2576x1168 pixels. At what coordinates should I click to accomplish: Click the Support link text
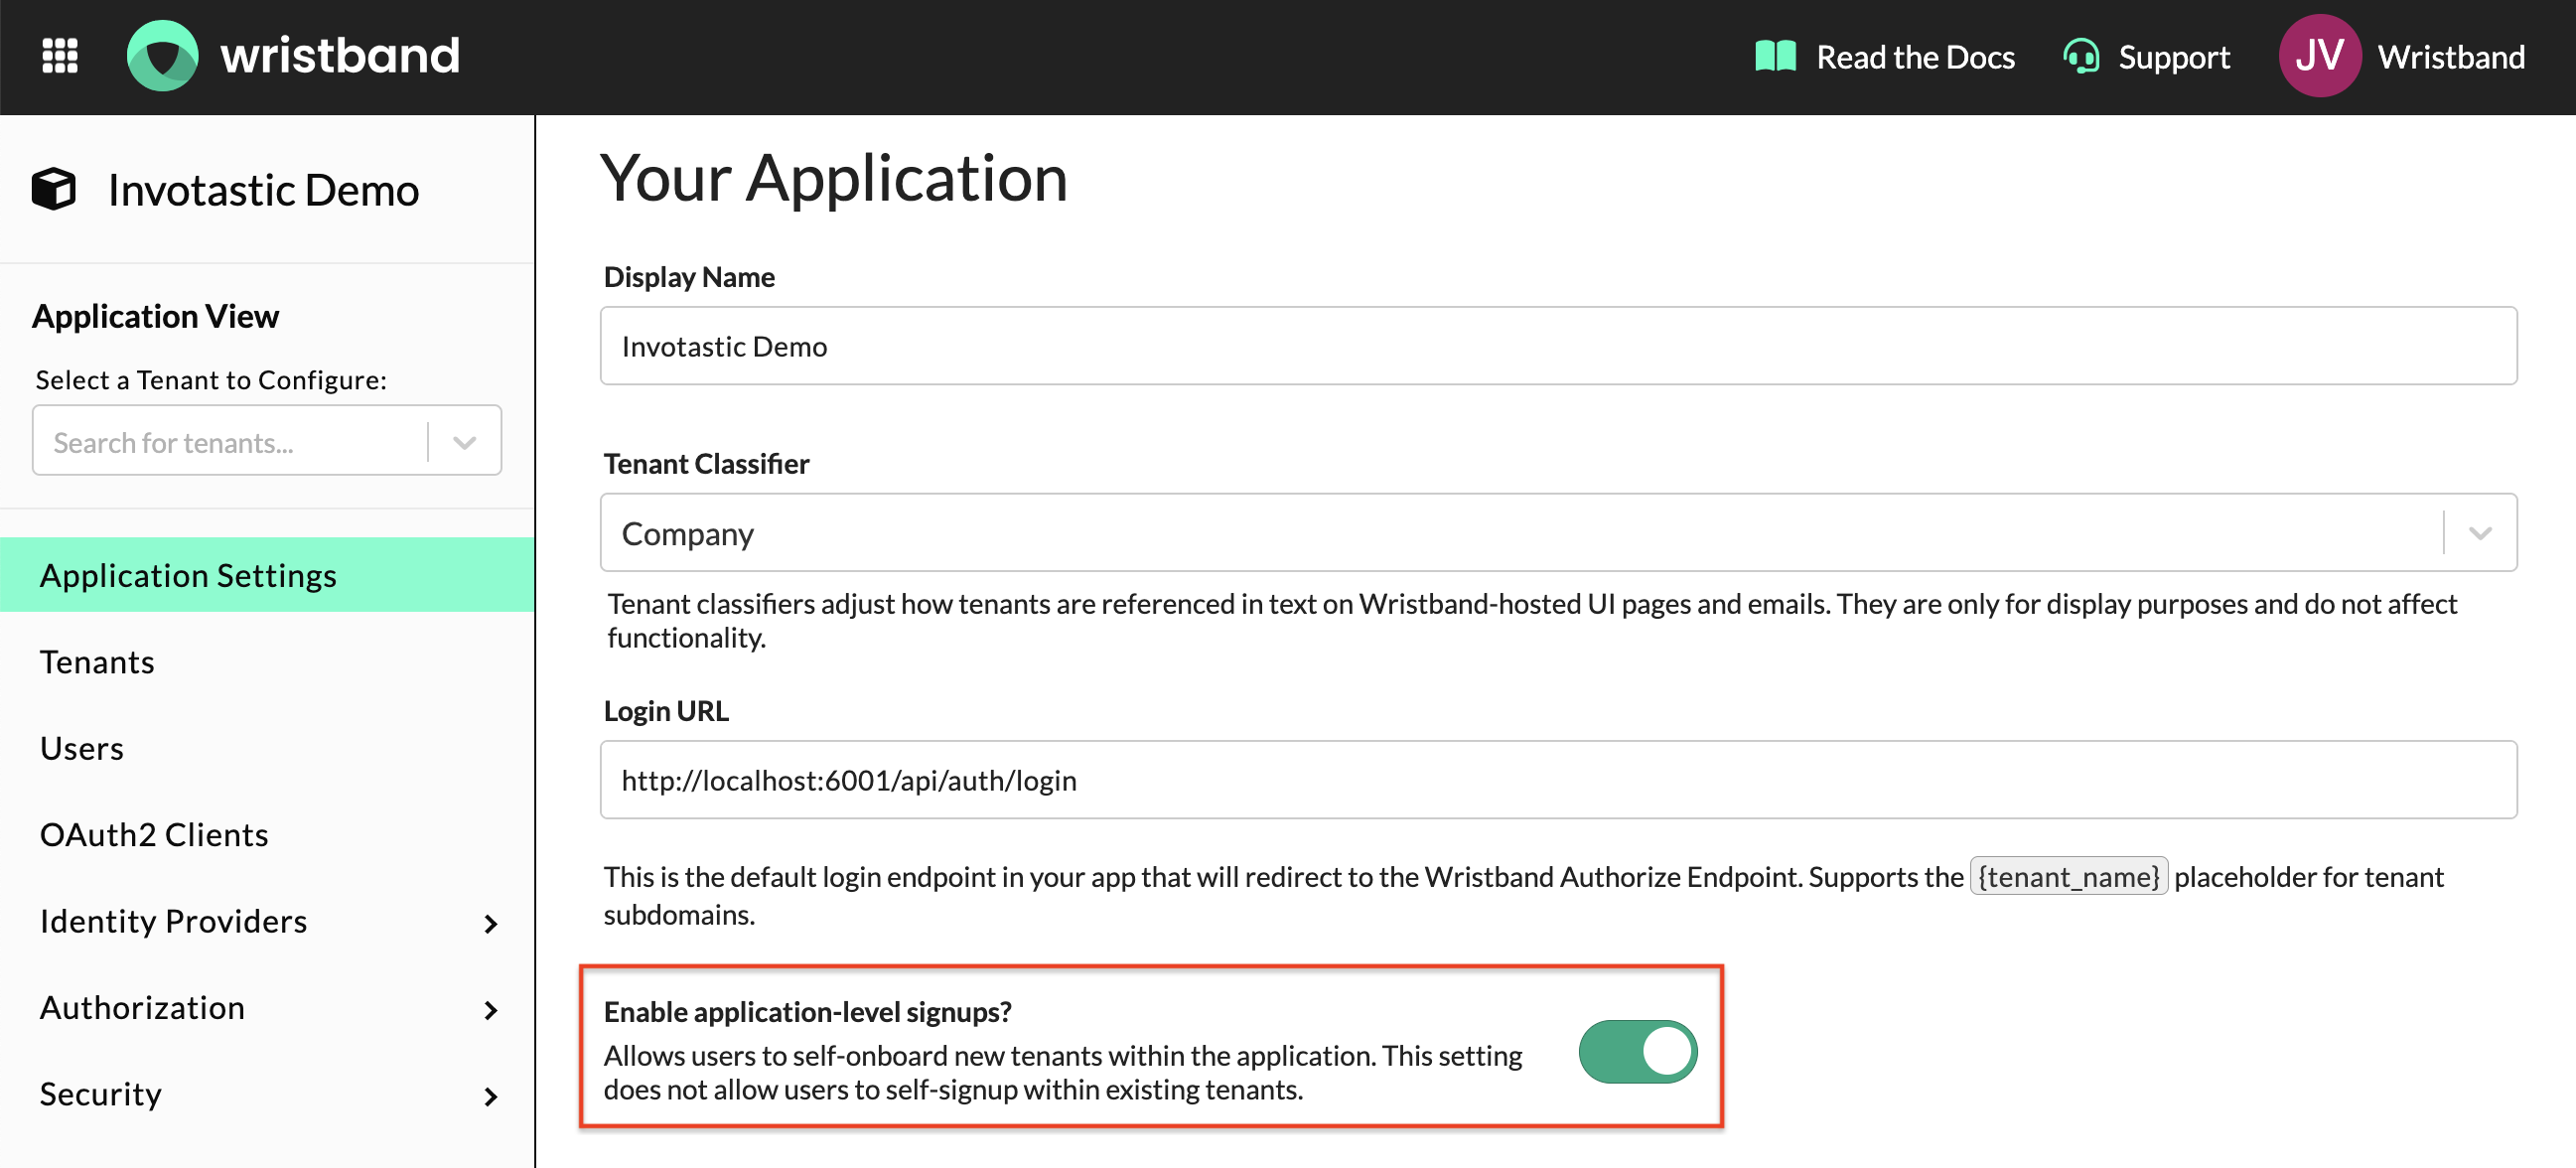[2174, 57]
